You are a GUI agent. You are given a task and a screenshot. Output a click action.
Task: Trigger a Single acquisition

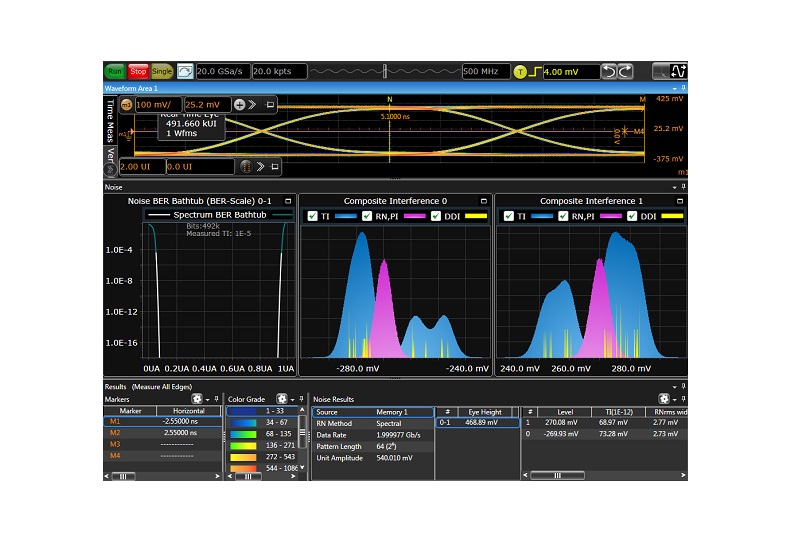pos(162,72)
